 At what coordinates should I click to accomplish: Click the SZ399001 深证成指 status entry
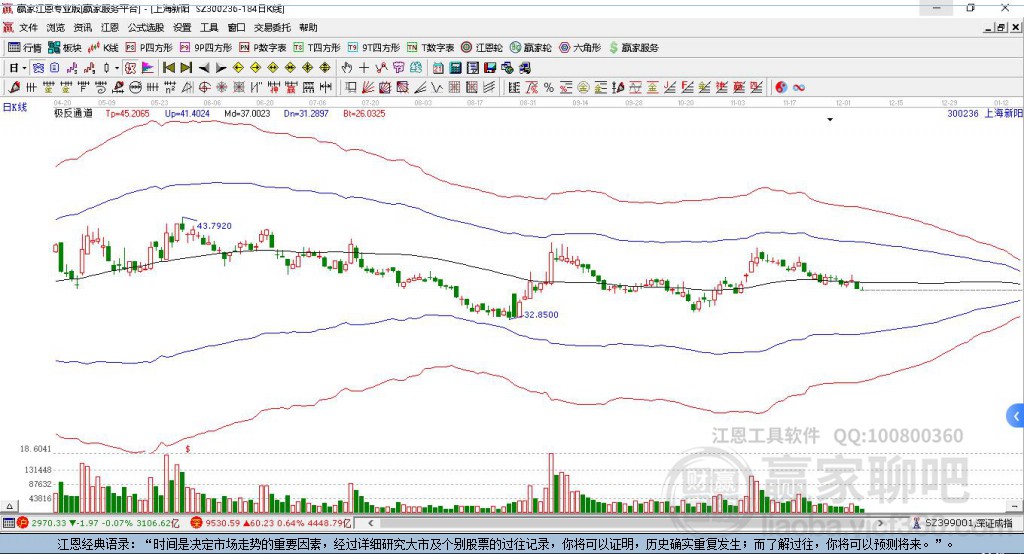pos(962,523)
